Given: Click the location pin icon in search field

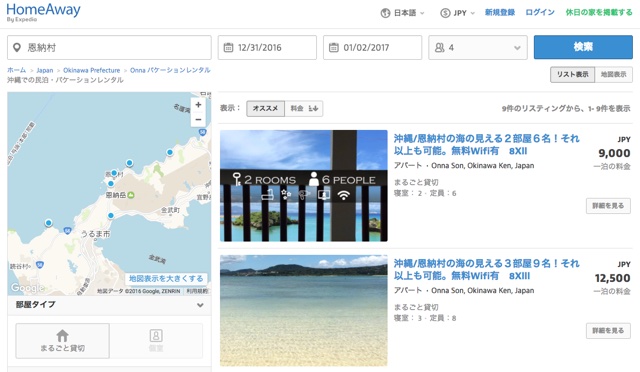Looking at the screenshot, I should click(x=17, y=48).
